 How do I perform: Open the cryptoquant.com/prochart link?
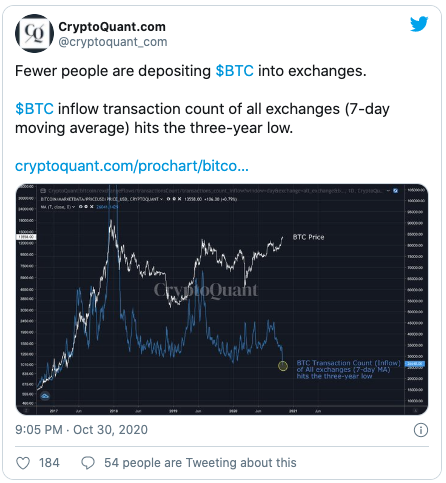pyautogui.click(x=132, y=166)
